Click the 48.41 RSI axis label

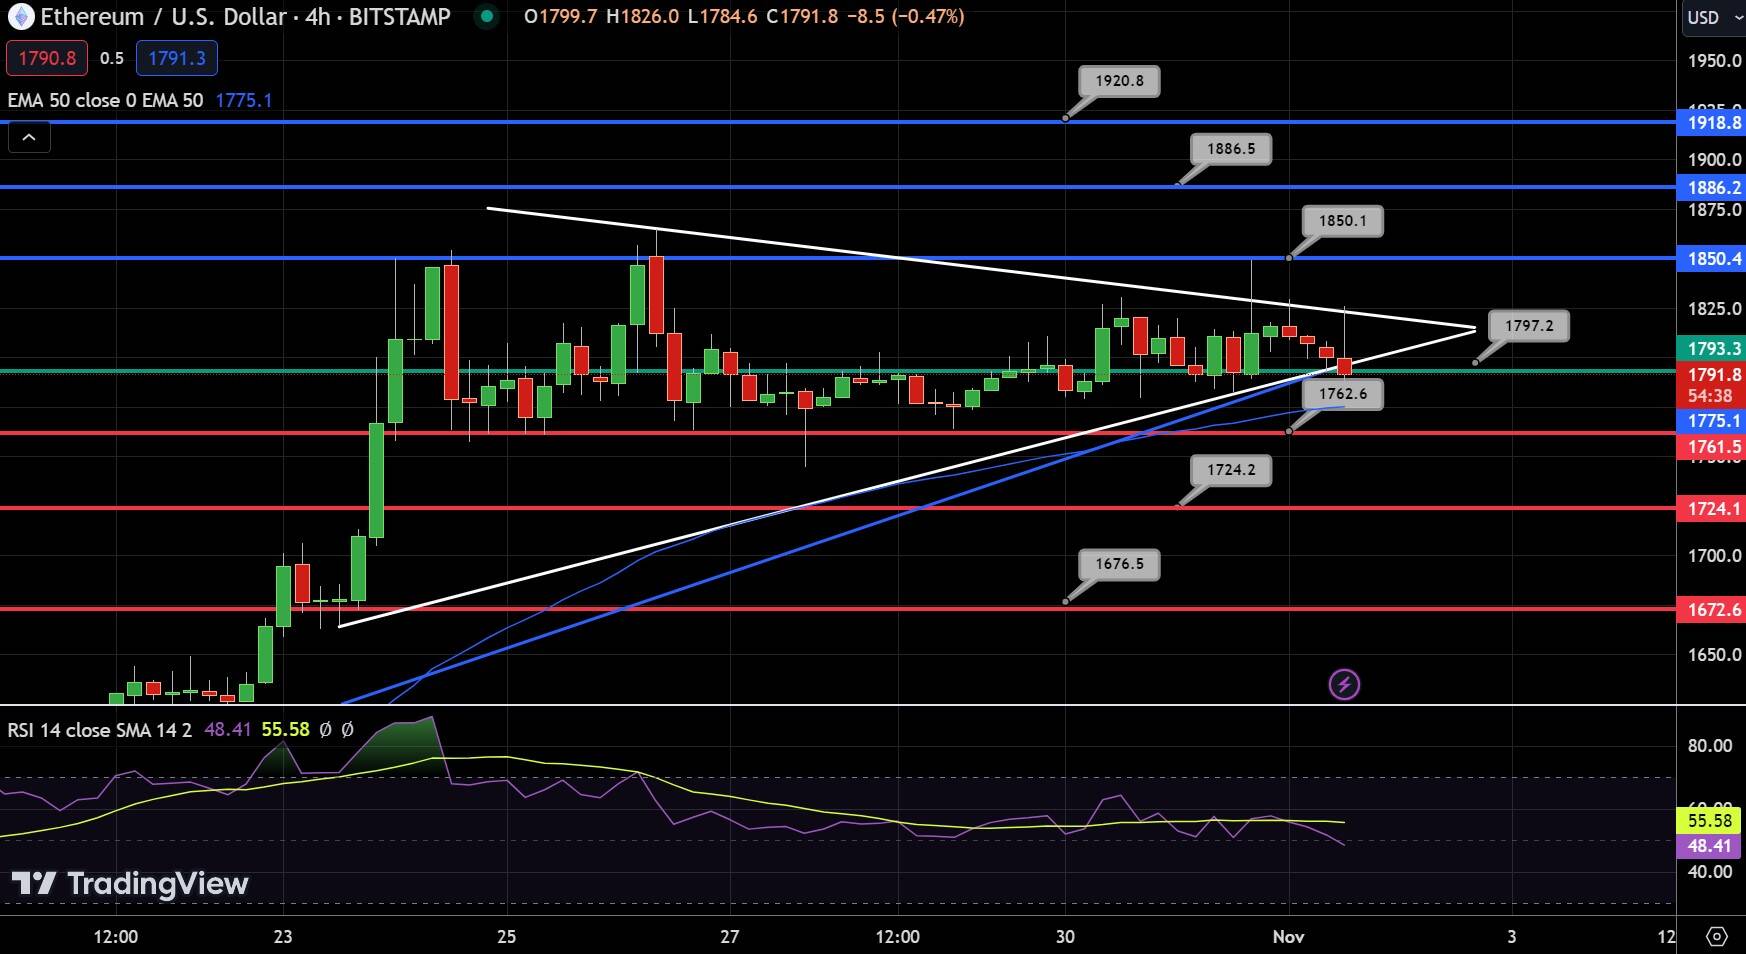click(x=1710, y=846)
